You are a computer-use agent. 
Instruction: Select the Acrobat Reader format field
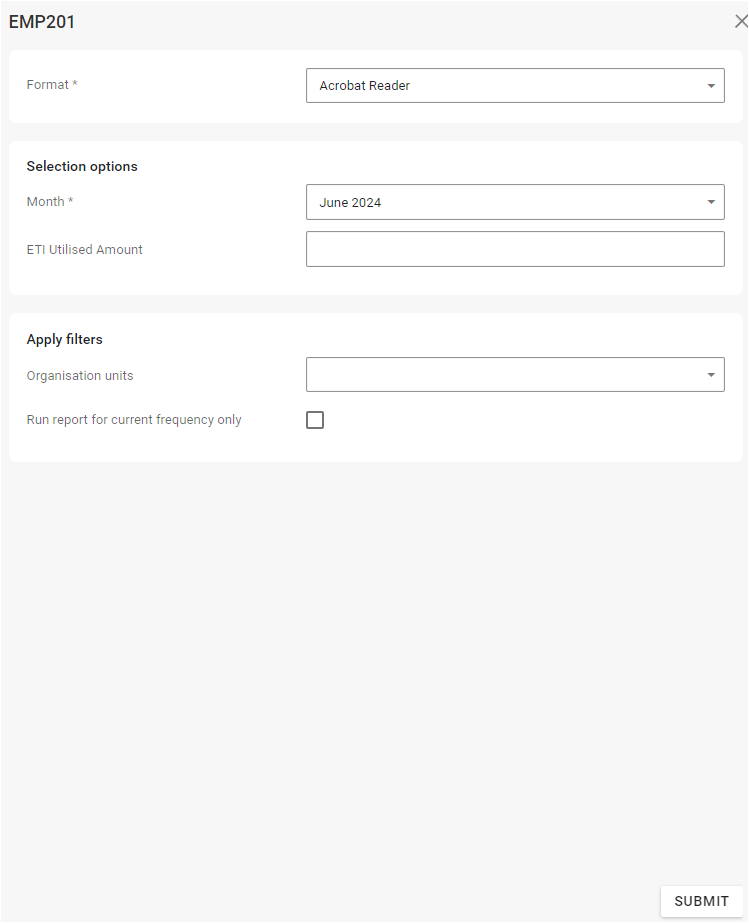500,86
